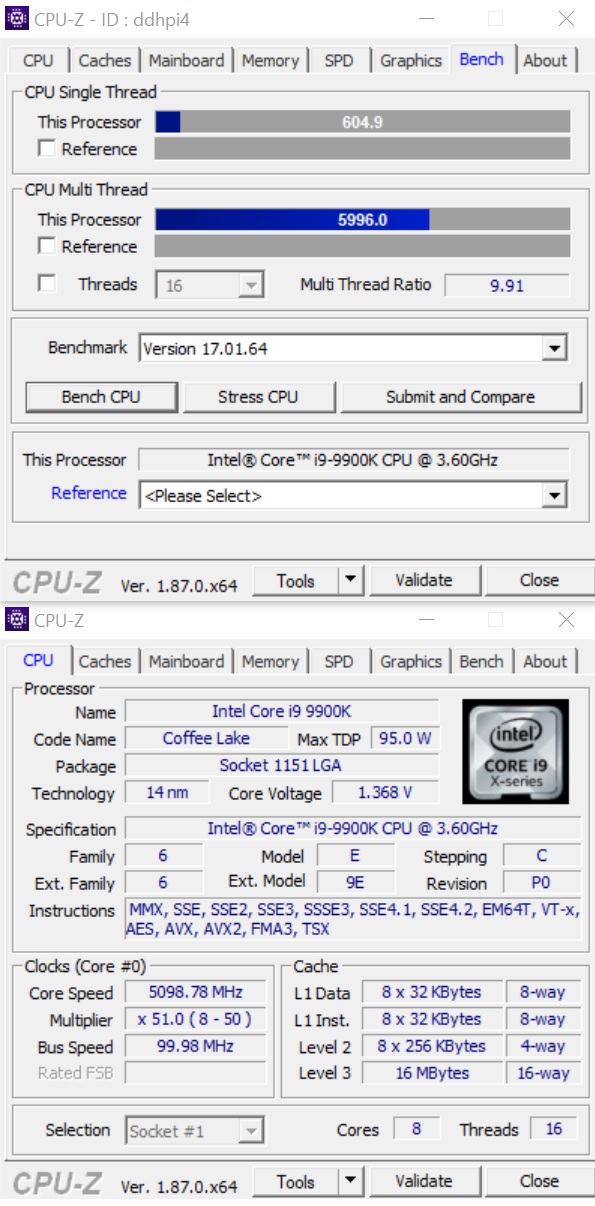Tick the Threads checkbox
The image size is (595, 1206).
point(46,283)
